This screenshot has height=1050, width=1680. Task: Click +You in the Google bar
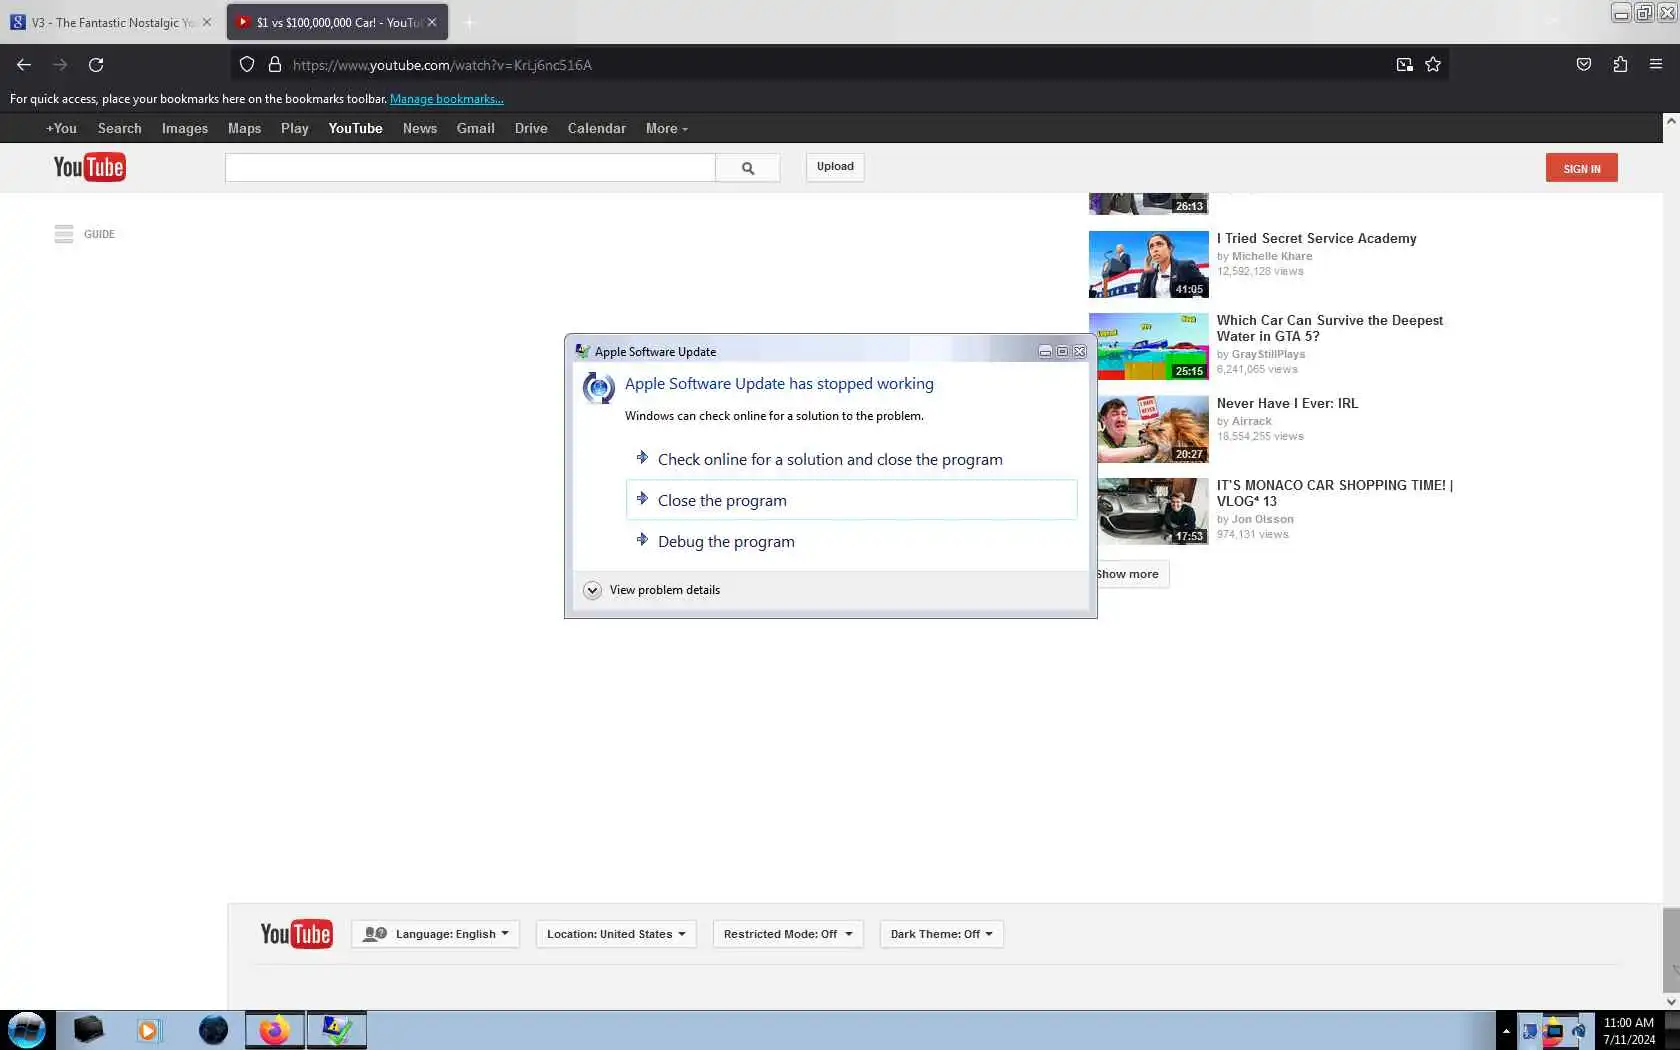pos(61,128)
